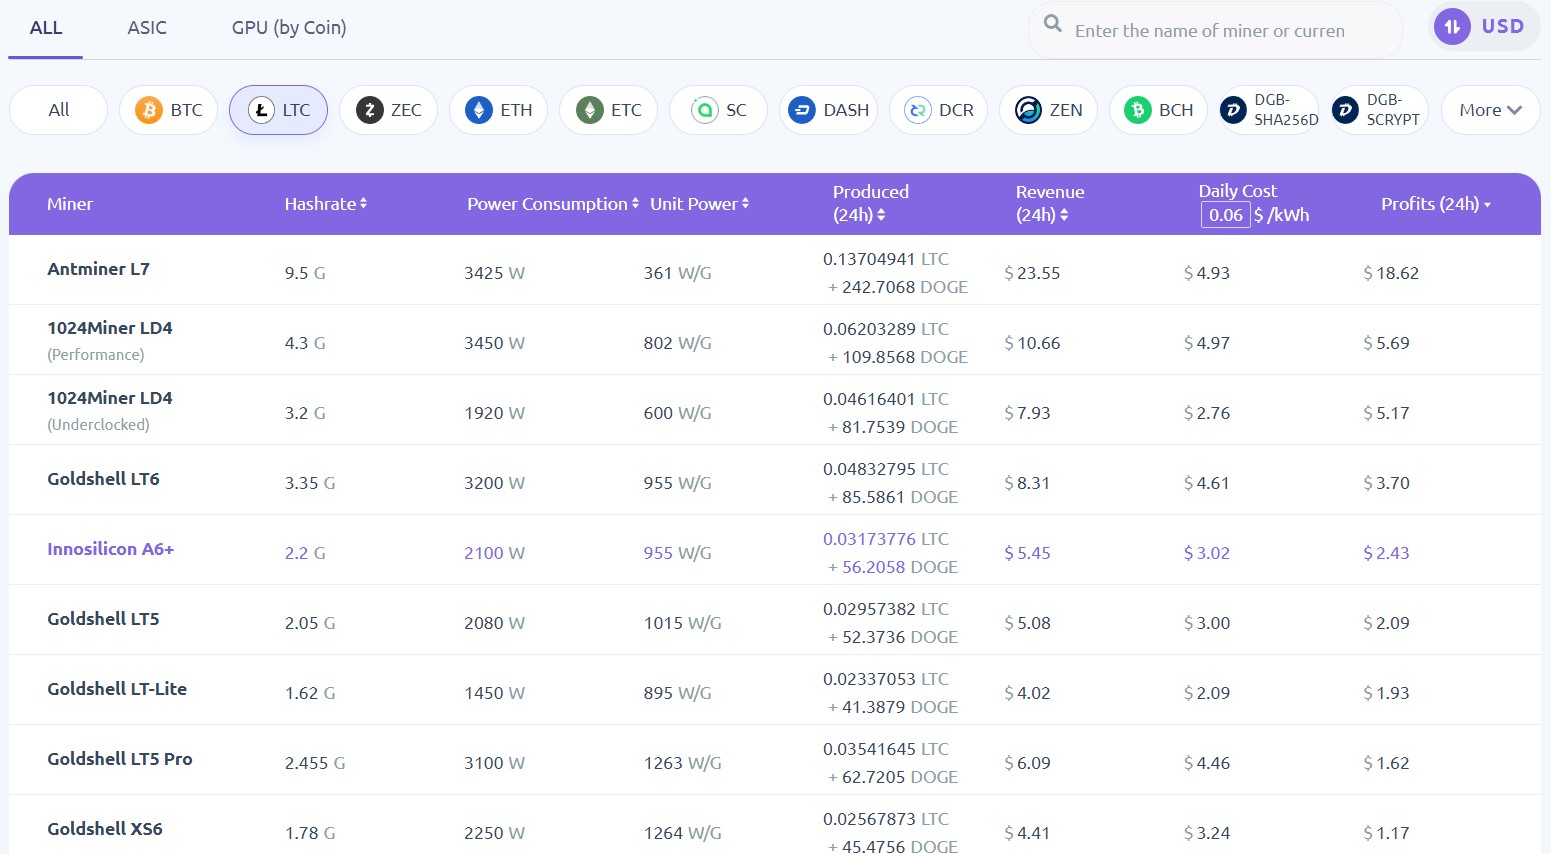Click the Innosilicon A6+ miner link
The width and height of the screenshot is (1551, 854).
point(110,548)
